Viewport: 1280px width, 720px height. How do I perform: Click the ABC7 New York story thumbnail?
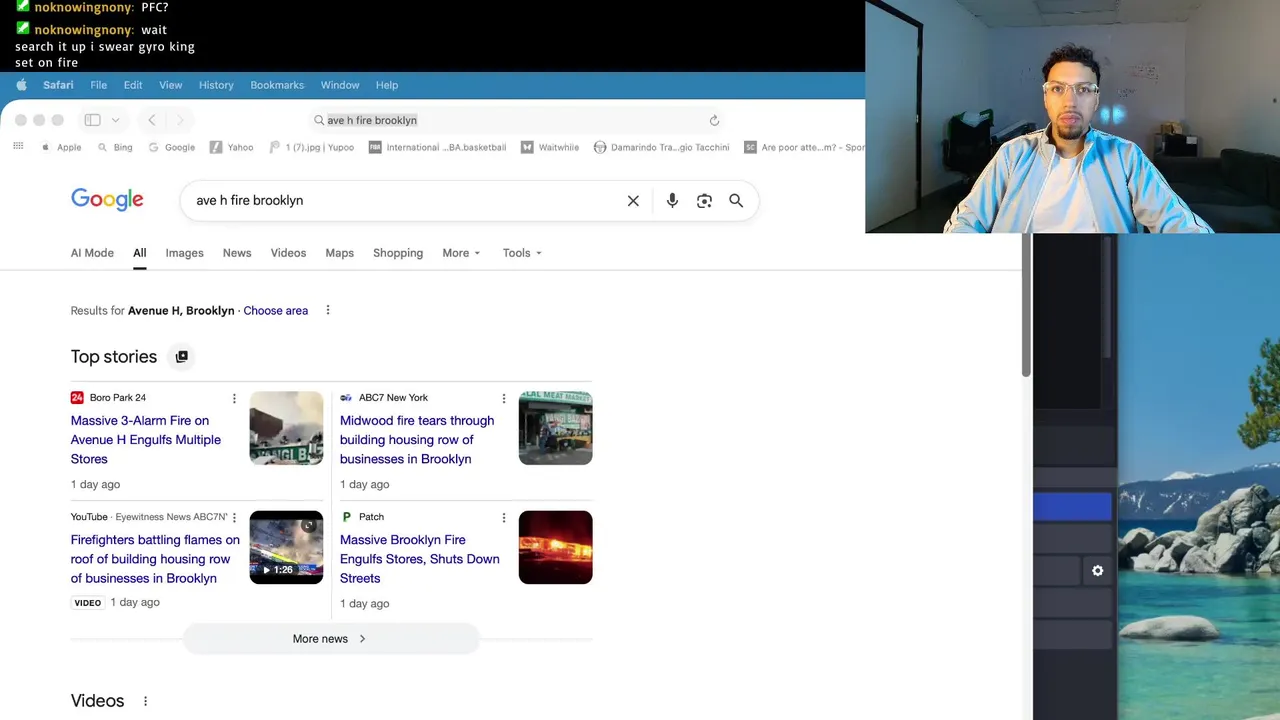click(x=555, y=428)
